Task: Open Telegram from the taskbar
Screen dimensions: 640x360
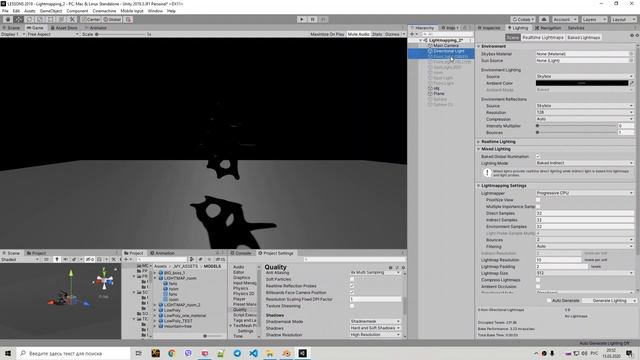Action: pyautogui.click(x=237, y=353)
